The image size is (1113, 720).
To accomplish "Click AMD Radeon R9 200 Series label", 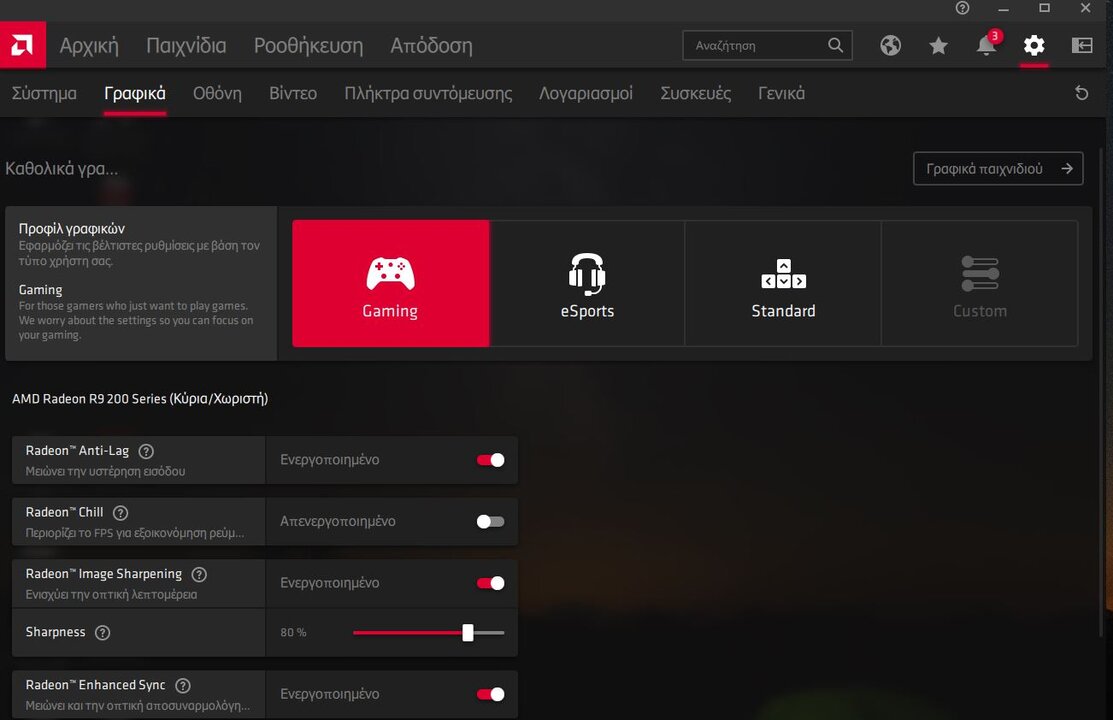I will click(140, 398).
